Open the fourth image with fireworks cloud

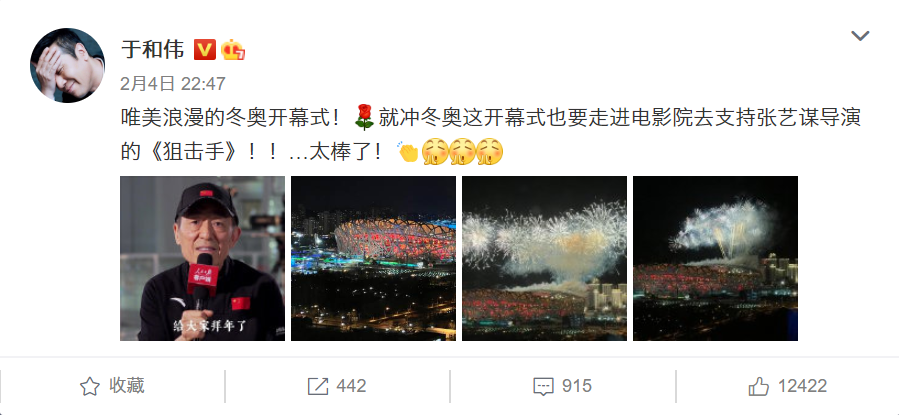coord(715,258)
